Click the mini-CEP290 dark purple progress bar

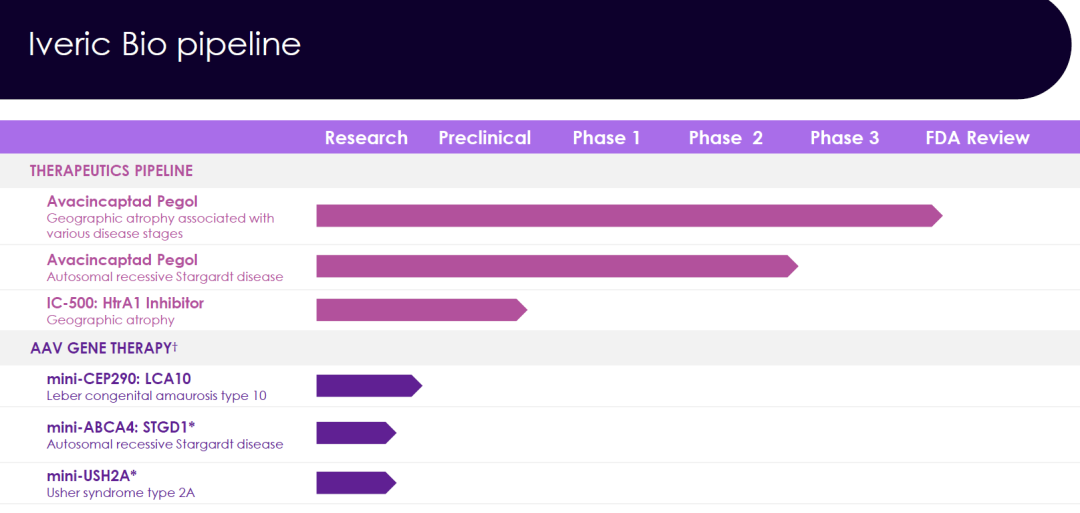[x=368, y=386]
